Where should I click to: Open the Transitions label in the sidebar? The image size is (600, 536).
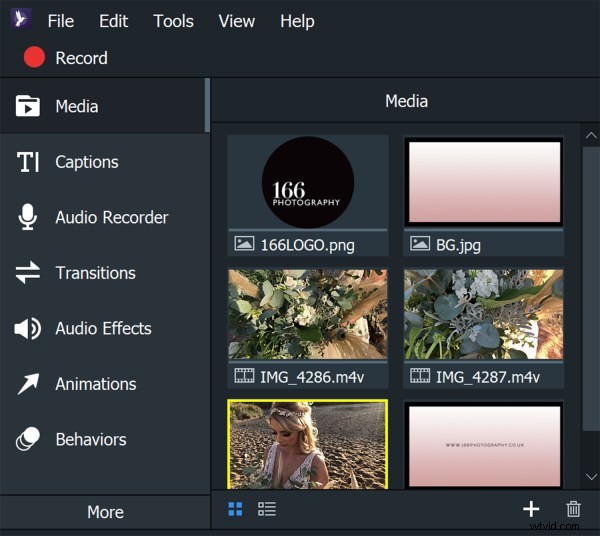(96, 273)
